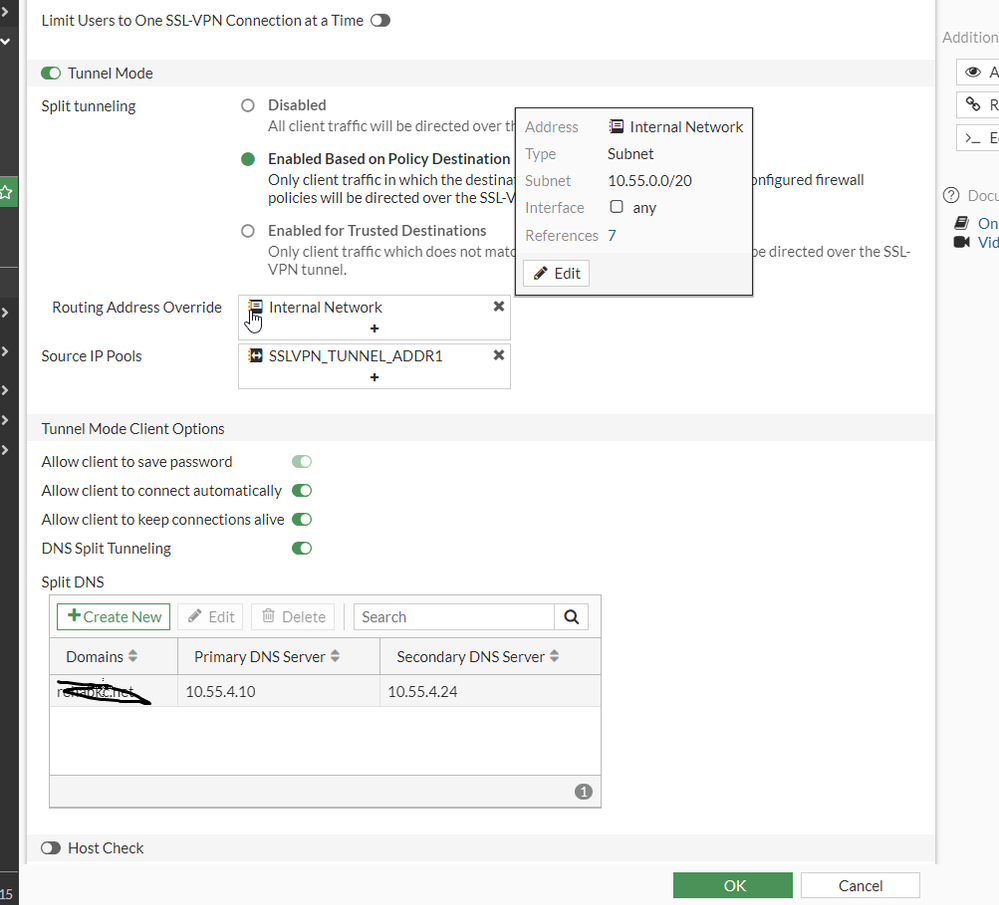
Task: Add entry to Routing Address Override
Action: click(374, 328)
